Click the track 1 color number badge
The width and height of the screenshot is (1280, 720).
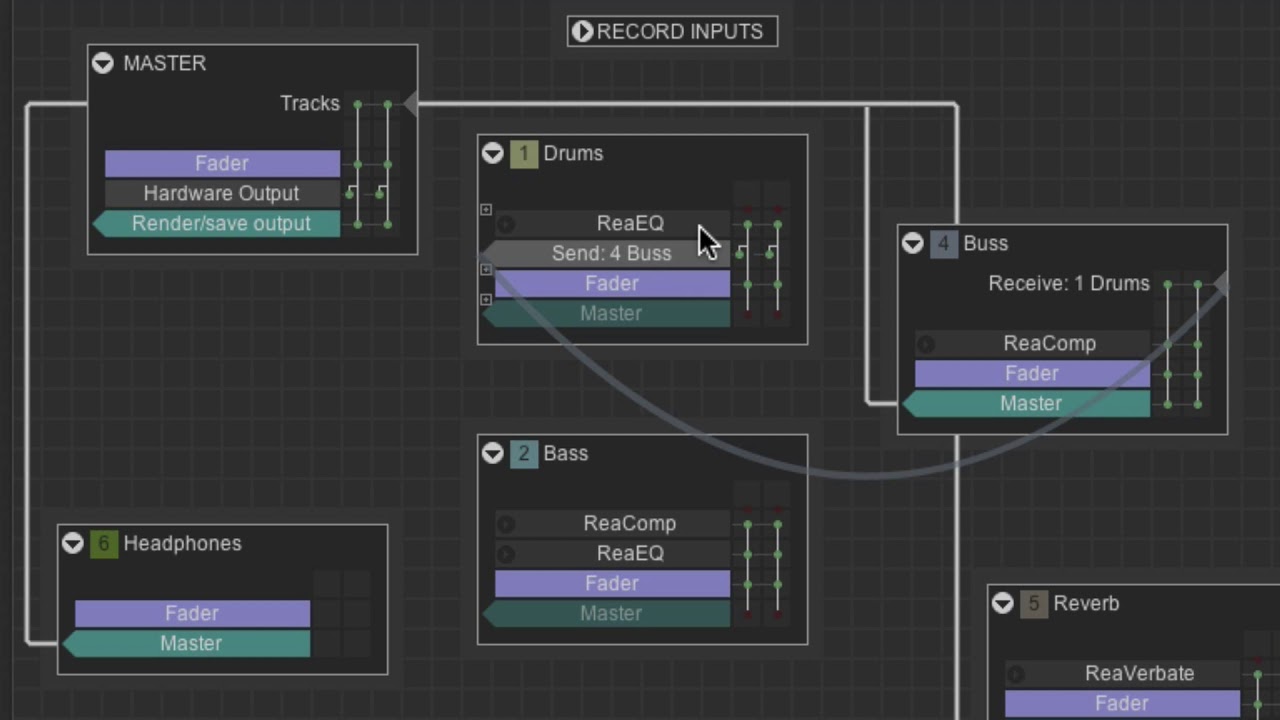coord(523,154)
